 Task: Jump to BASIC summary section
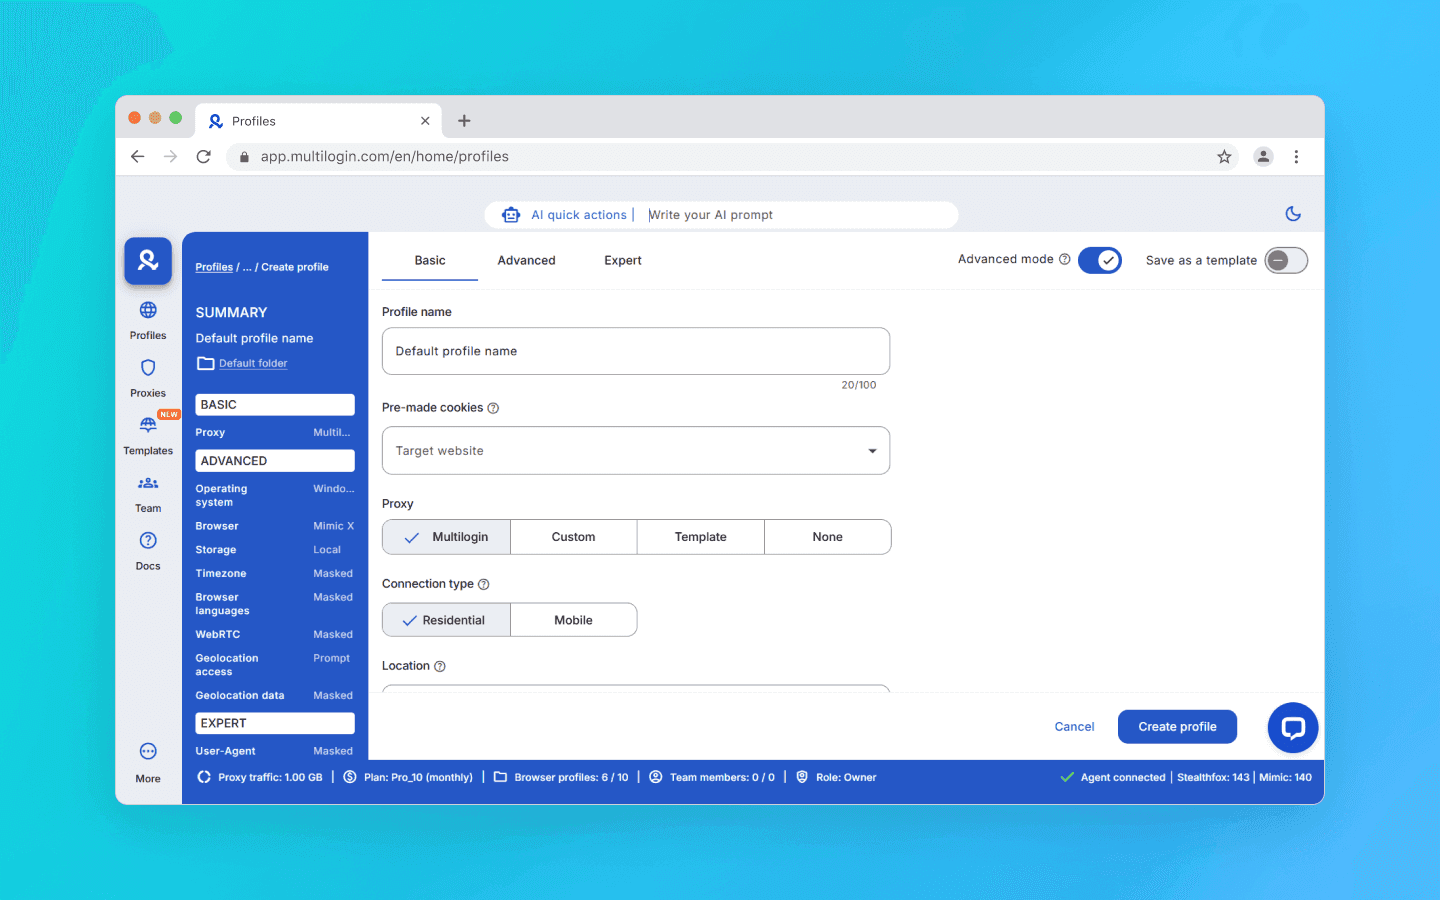(x=275, y=405)
